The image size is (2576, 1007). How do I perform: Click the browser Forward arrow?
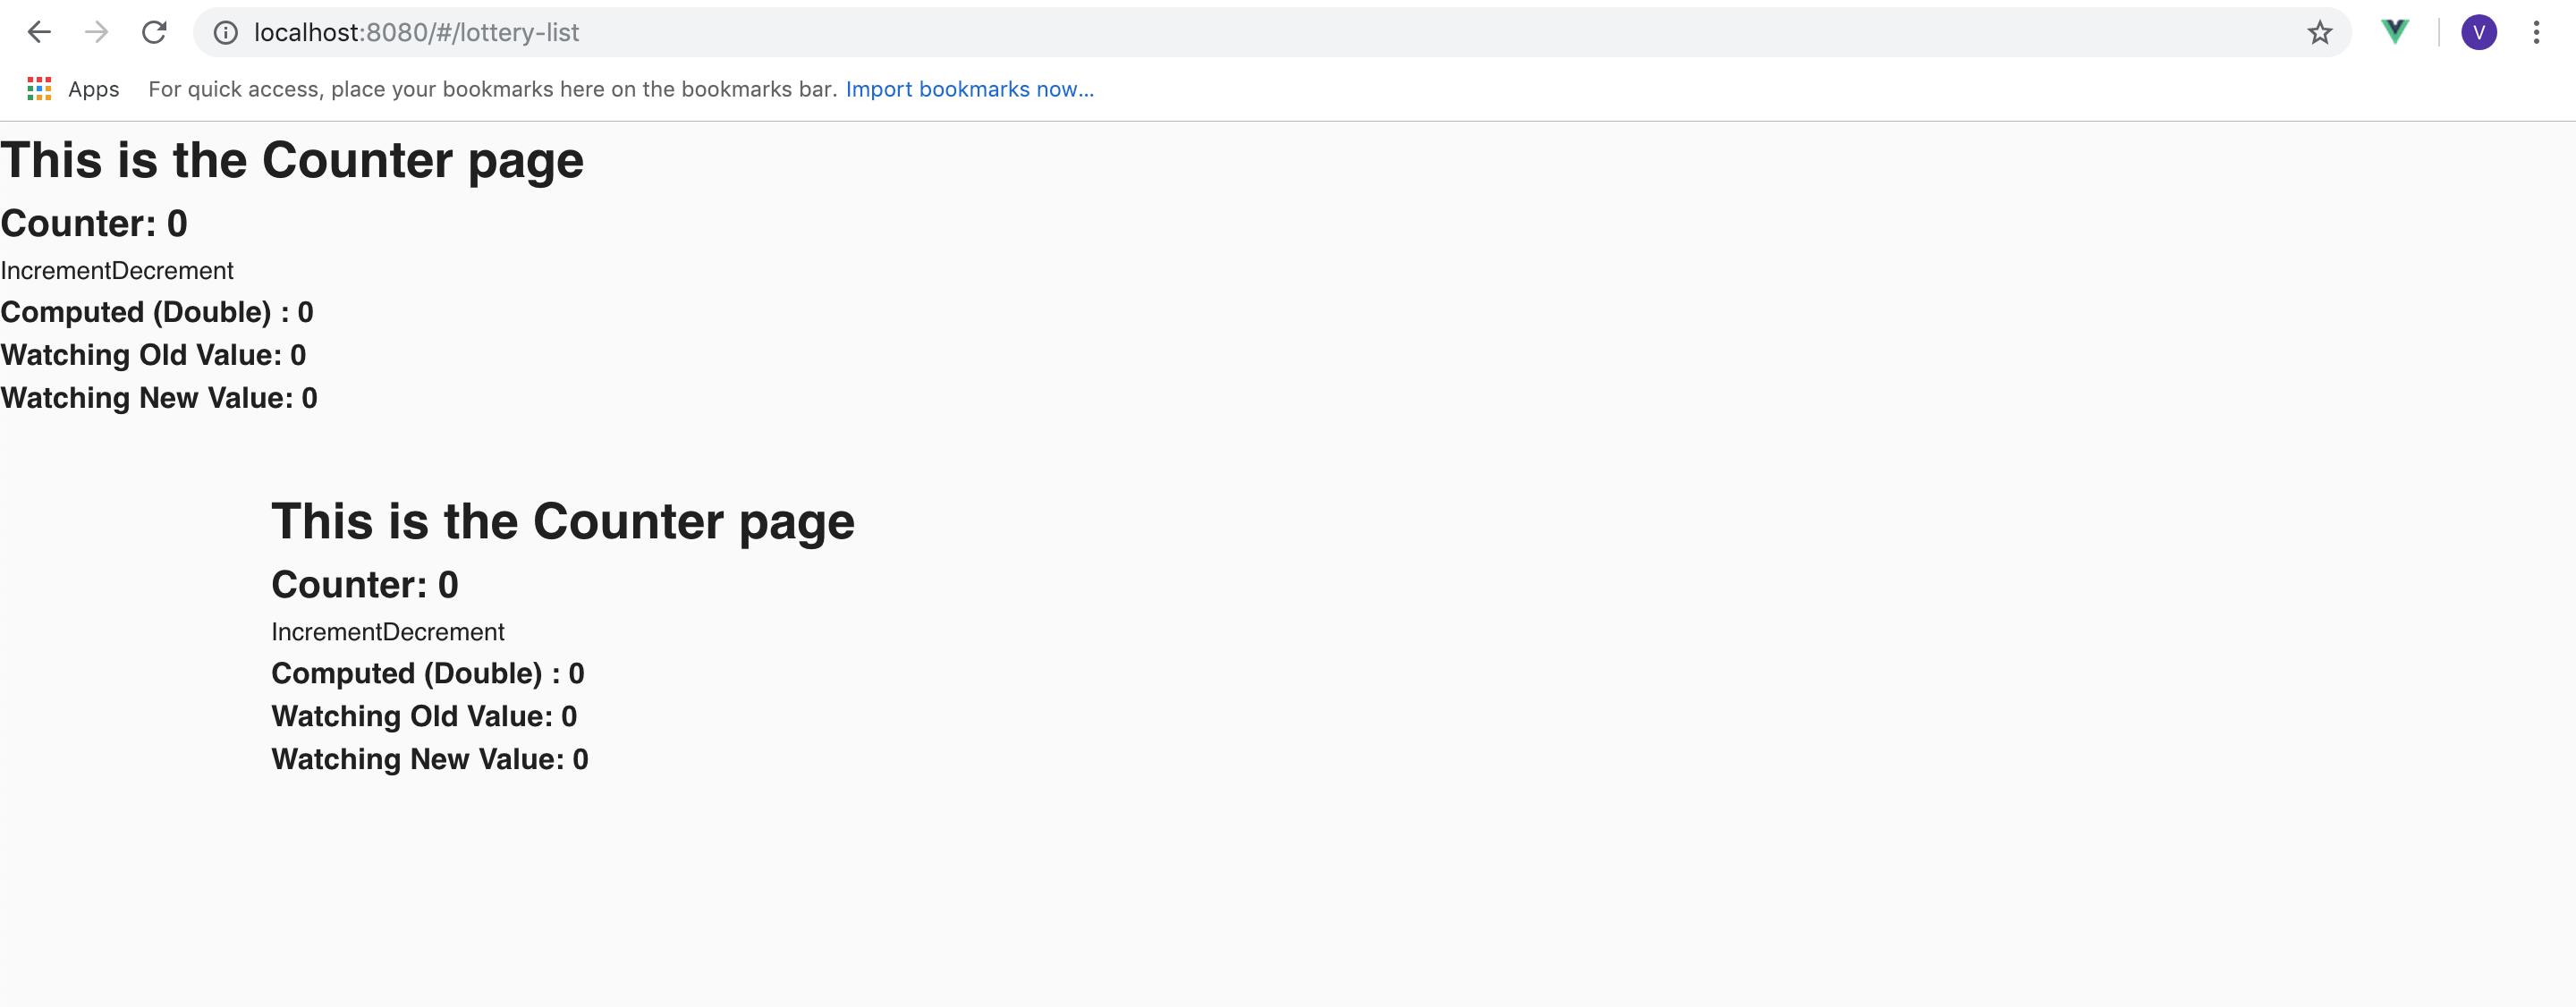(x=97, y=32)
